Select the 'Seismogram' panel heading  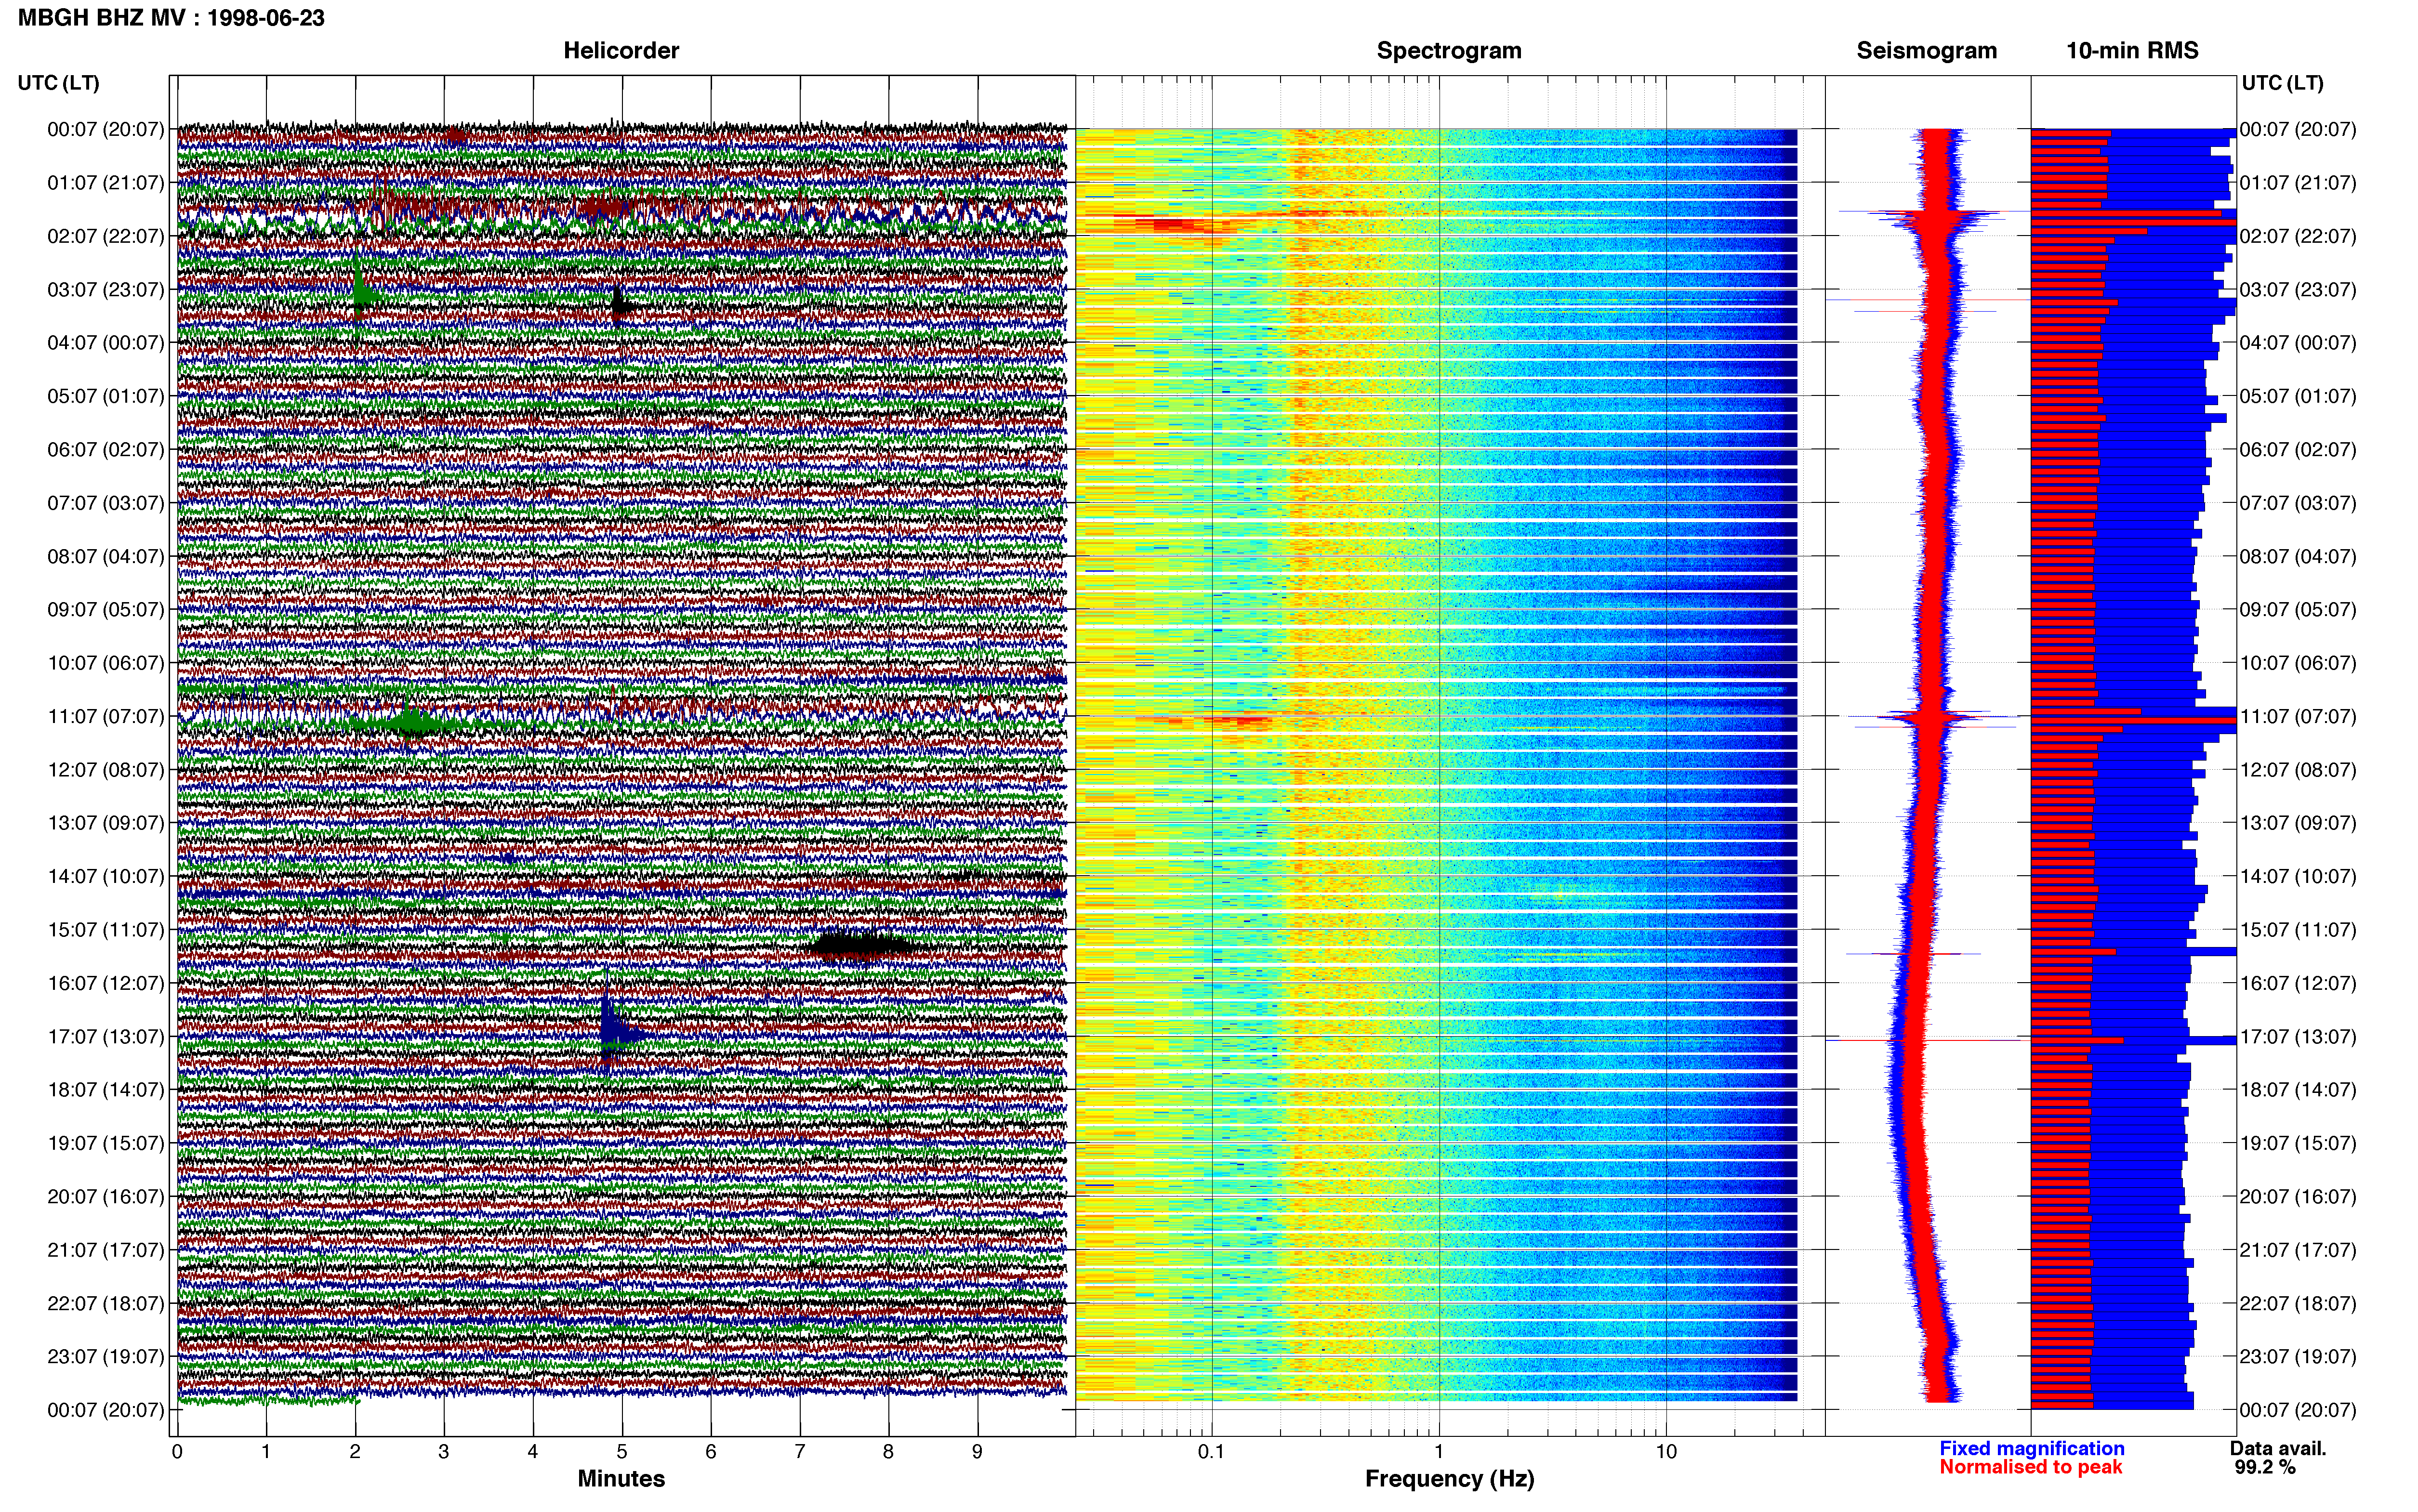click(1926, 51)
